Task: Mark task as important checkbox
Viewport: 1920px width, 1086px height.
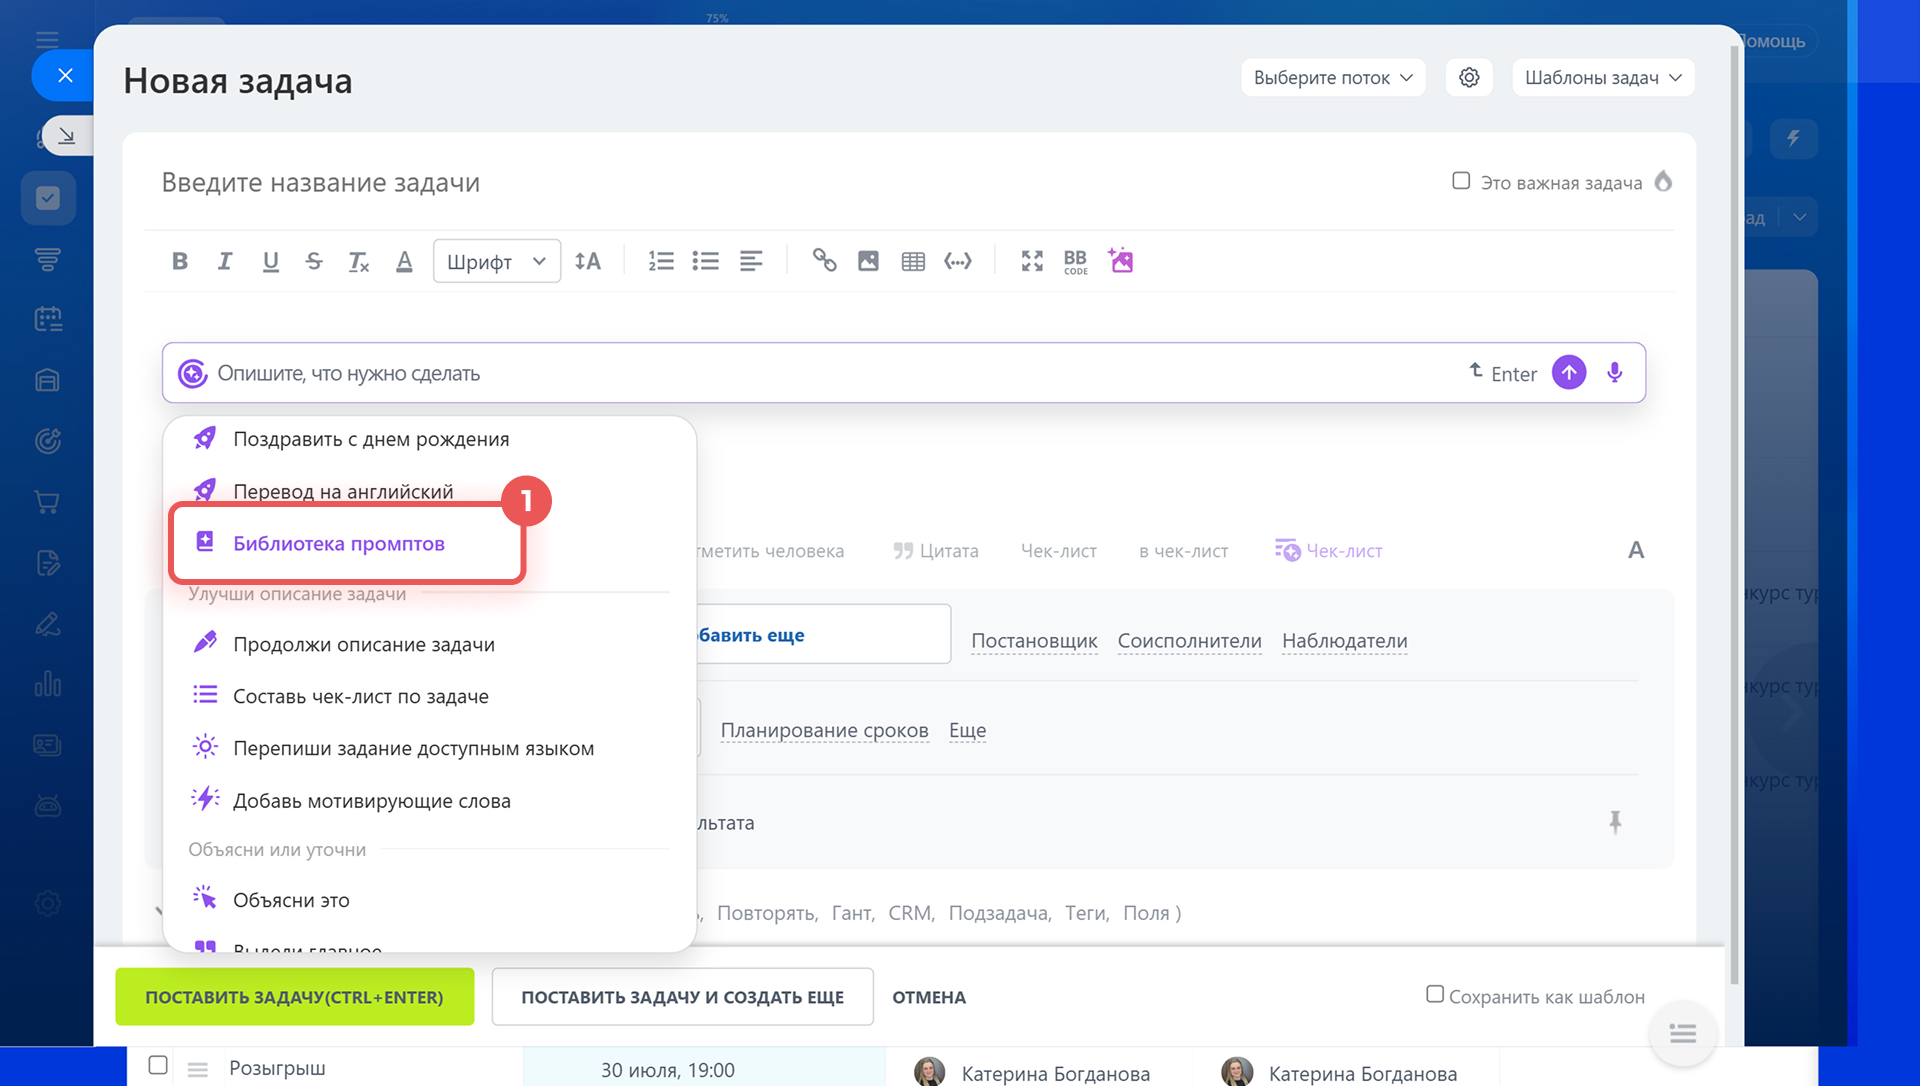Action: (1461, 181)
